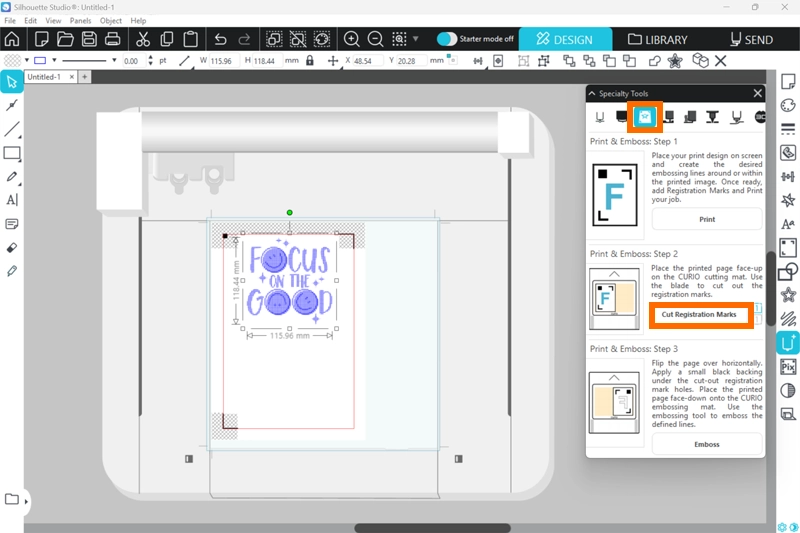Viewport: 800px width, 533px height.
Task: Select the Text tool in left toolbar
Action: point(12,200)
